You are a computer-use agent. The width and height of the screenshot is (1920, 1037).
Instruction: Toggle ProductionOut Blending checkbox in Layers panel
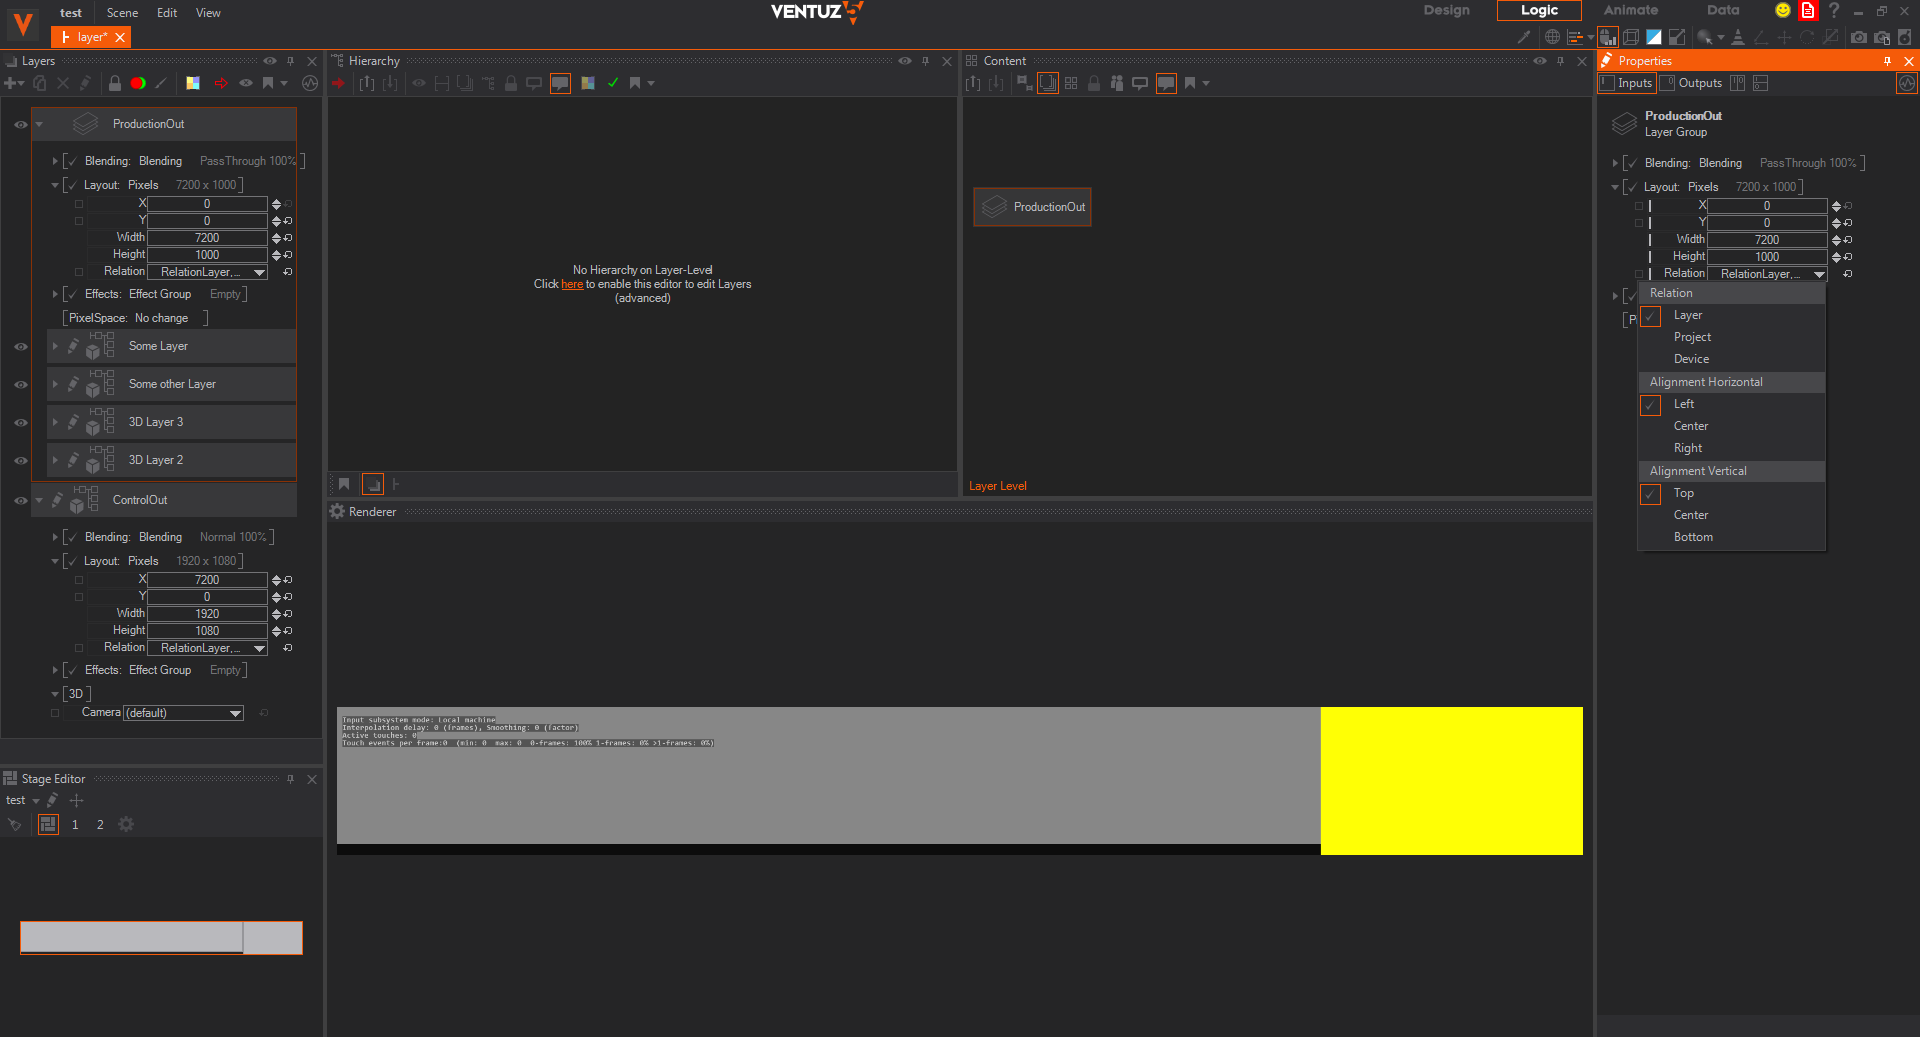[71, 161]
